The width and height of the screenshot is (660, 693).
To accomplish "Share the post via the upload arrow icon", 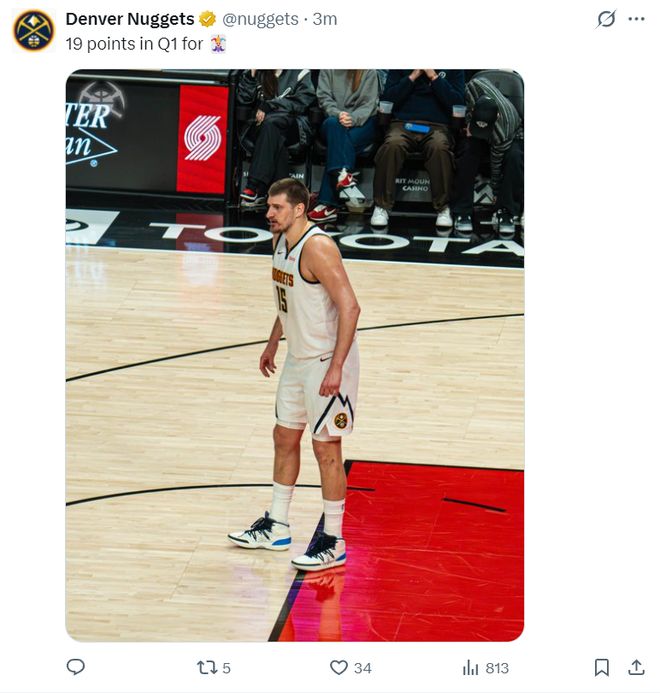I will 636,667.
